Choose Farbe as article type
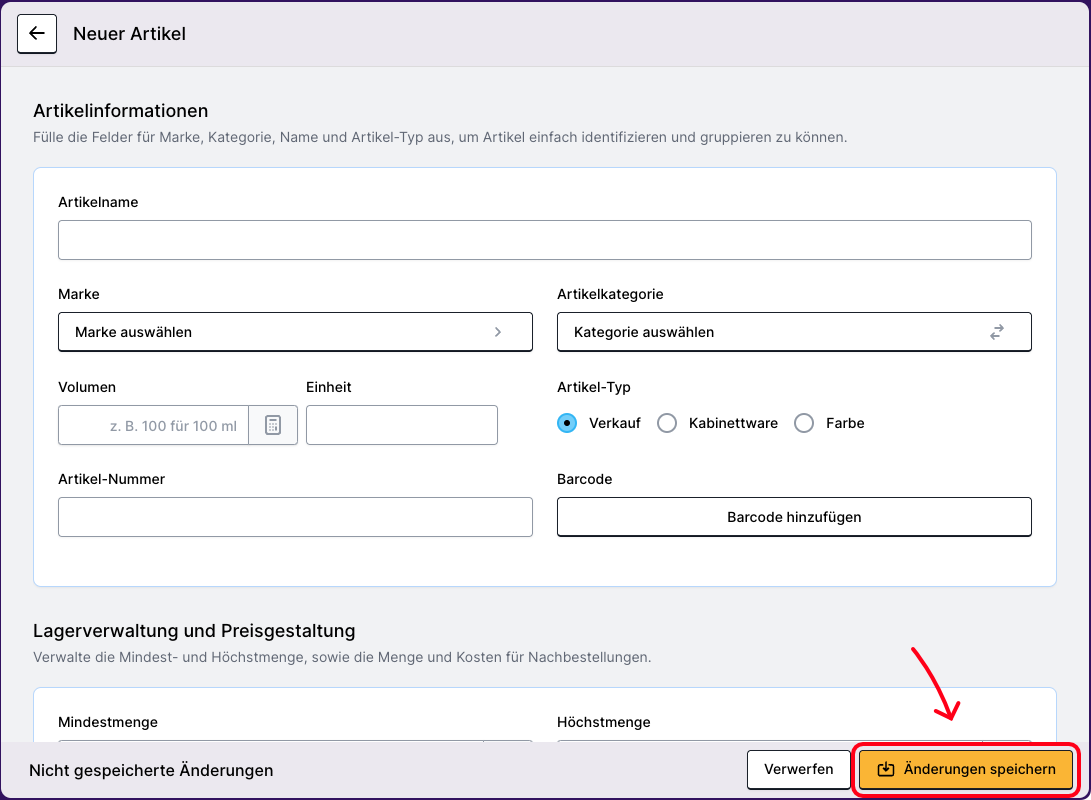The image size is (1091, 800). tap(804, 423)
